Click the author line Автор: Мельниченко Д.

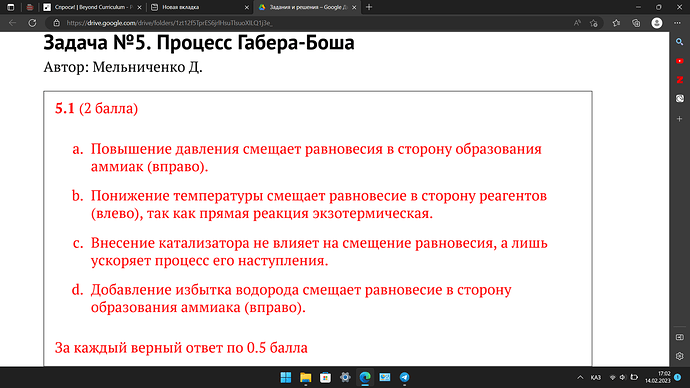(123, 67)
